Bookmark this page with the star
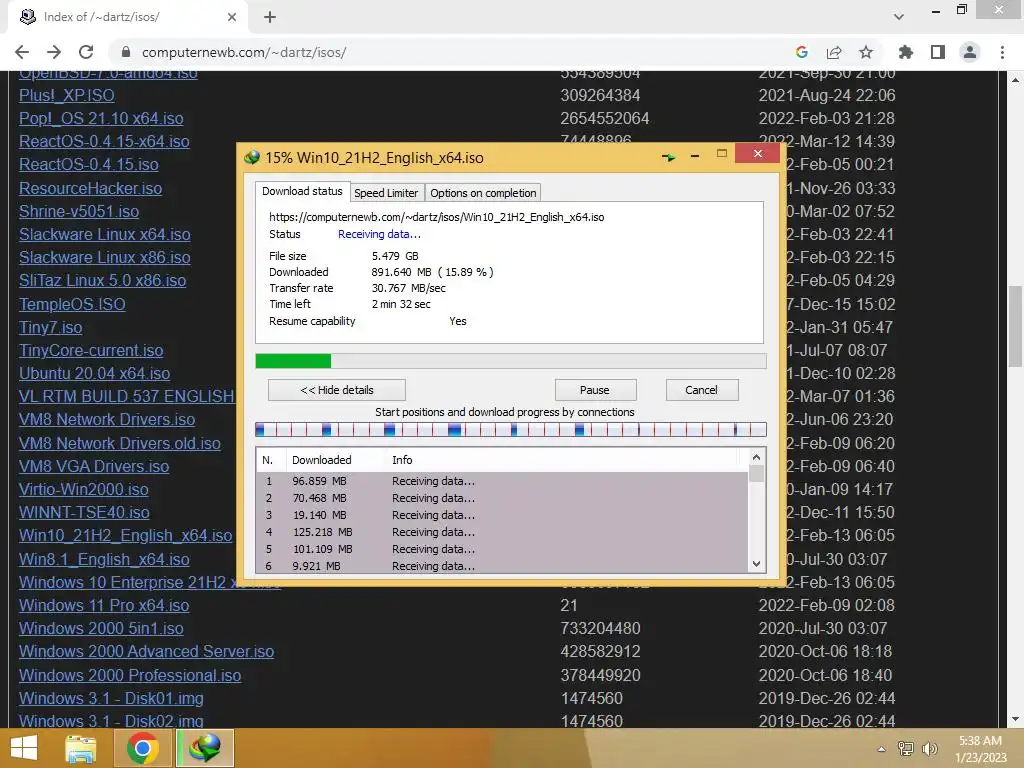Screen dimensions: 1024x768 [x=866, y=52]
